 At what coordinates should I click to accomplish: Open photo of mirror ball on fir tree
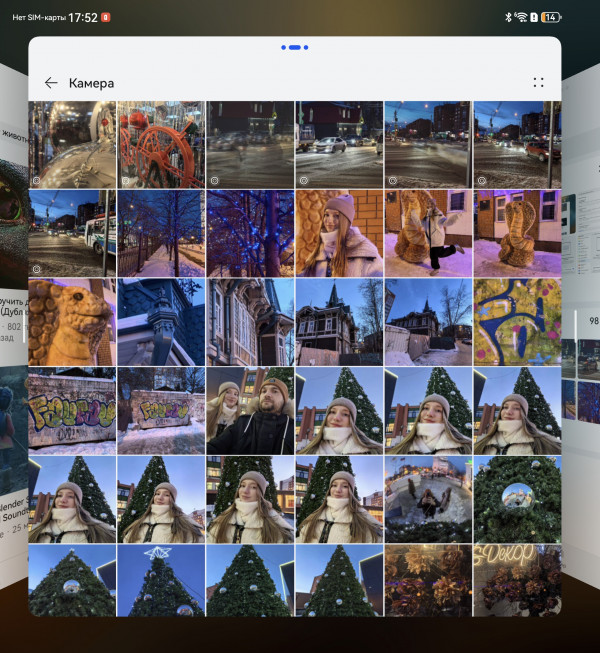click(x=518, y=500)
